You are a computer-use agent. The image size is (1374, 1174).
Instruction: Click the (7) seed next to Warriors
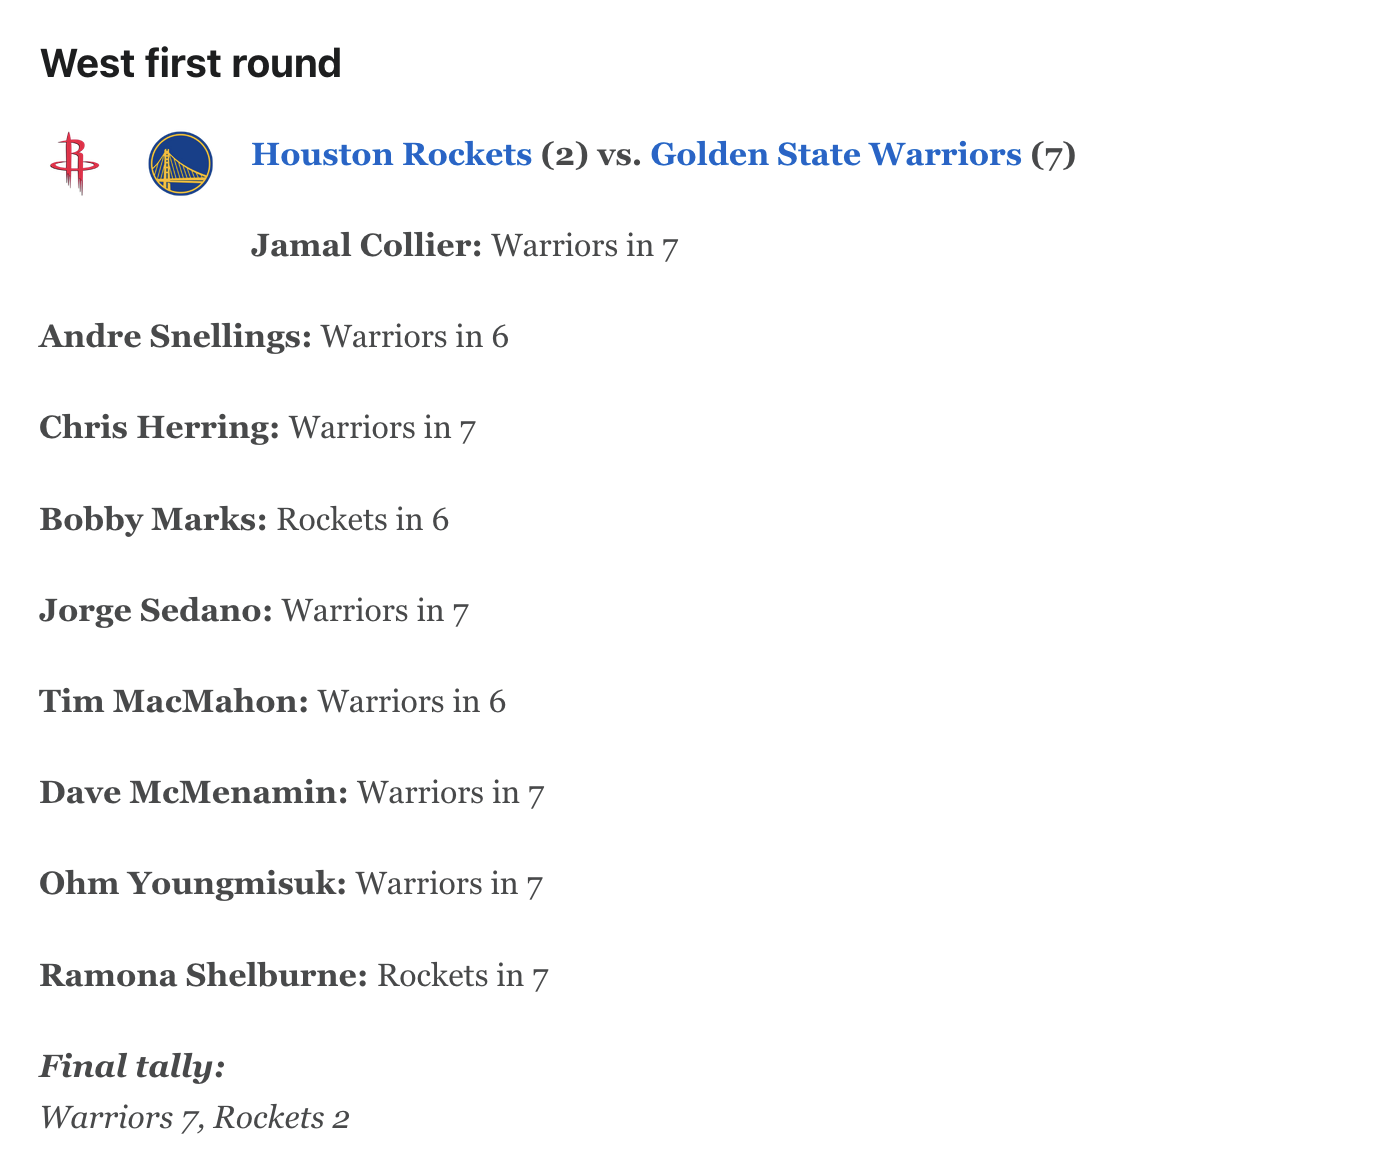(1053, 155)
